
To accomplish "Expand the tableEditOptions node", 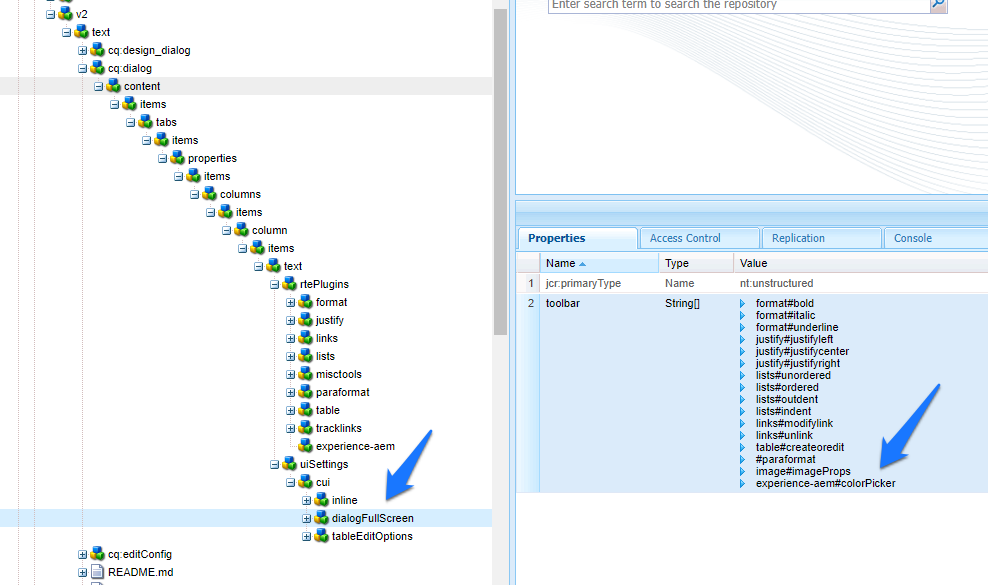I will click(x=306, y=536).
